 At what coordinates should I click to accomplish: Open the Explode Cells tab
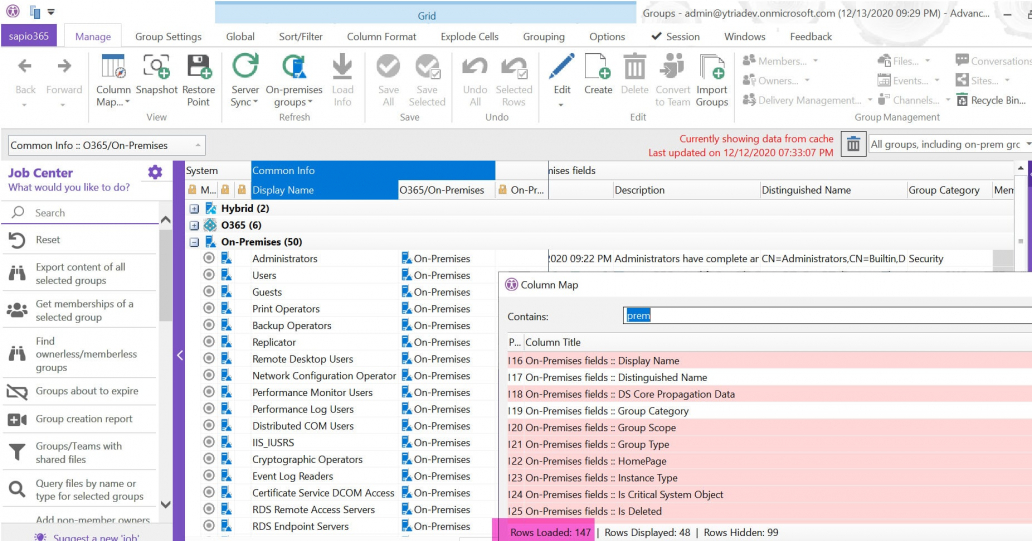pyautogui.click(x=470, y=36)
